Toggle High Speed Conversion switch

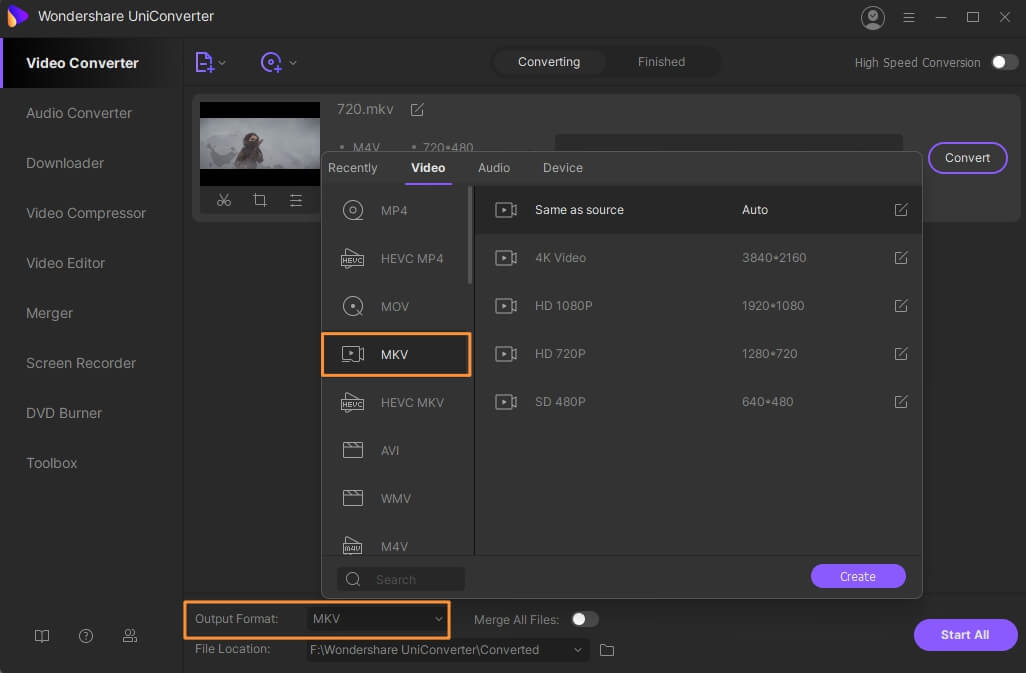coord(1004,62)
